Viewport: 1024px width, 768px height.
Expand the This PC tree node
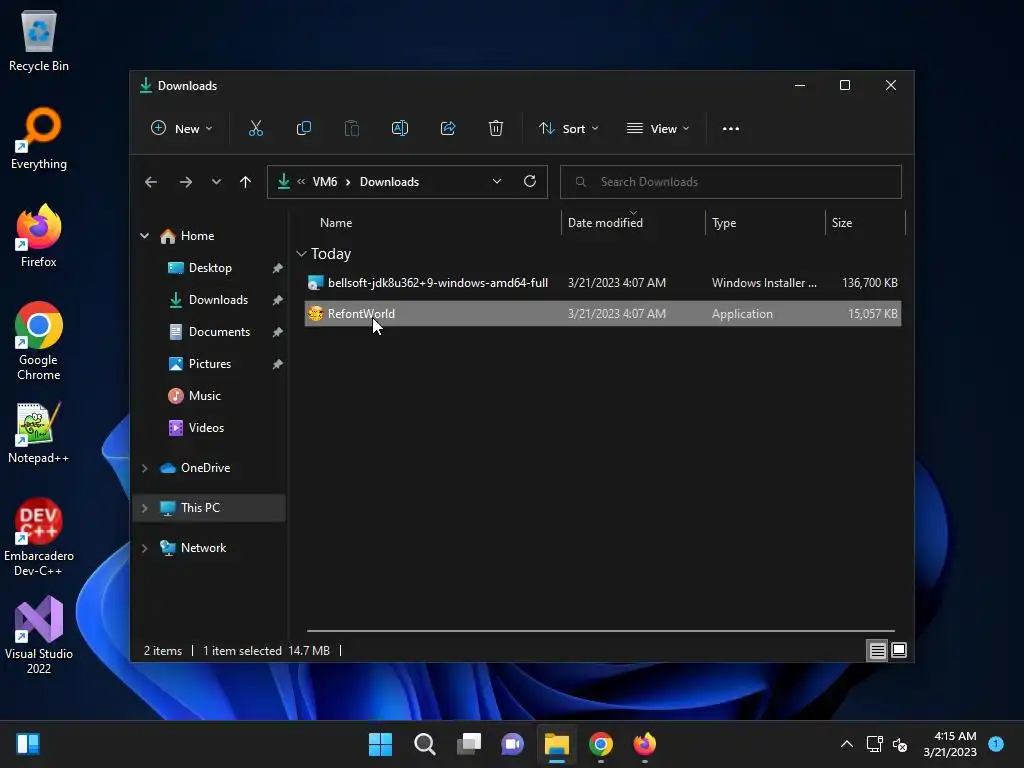pos(144,508)
